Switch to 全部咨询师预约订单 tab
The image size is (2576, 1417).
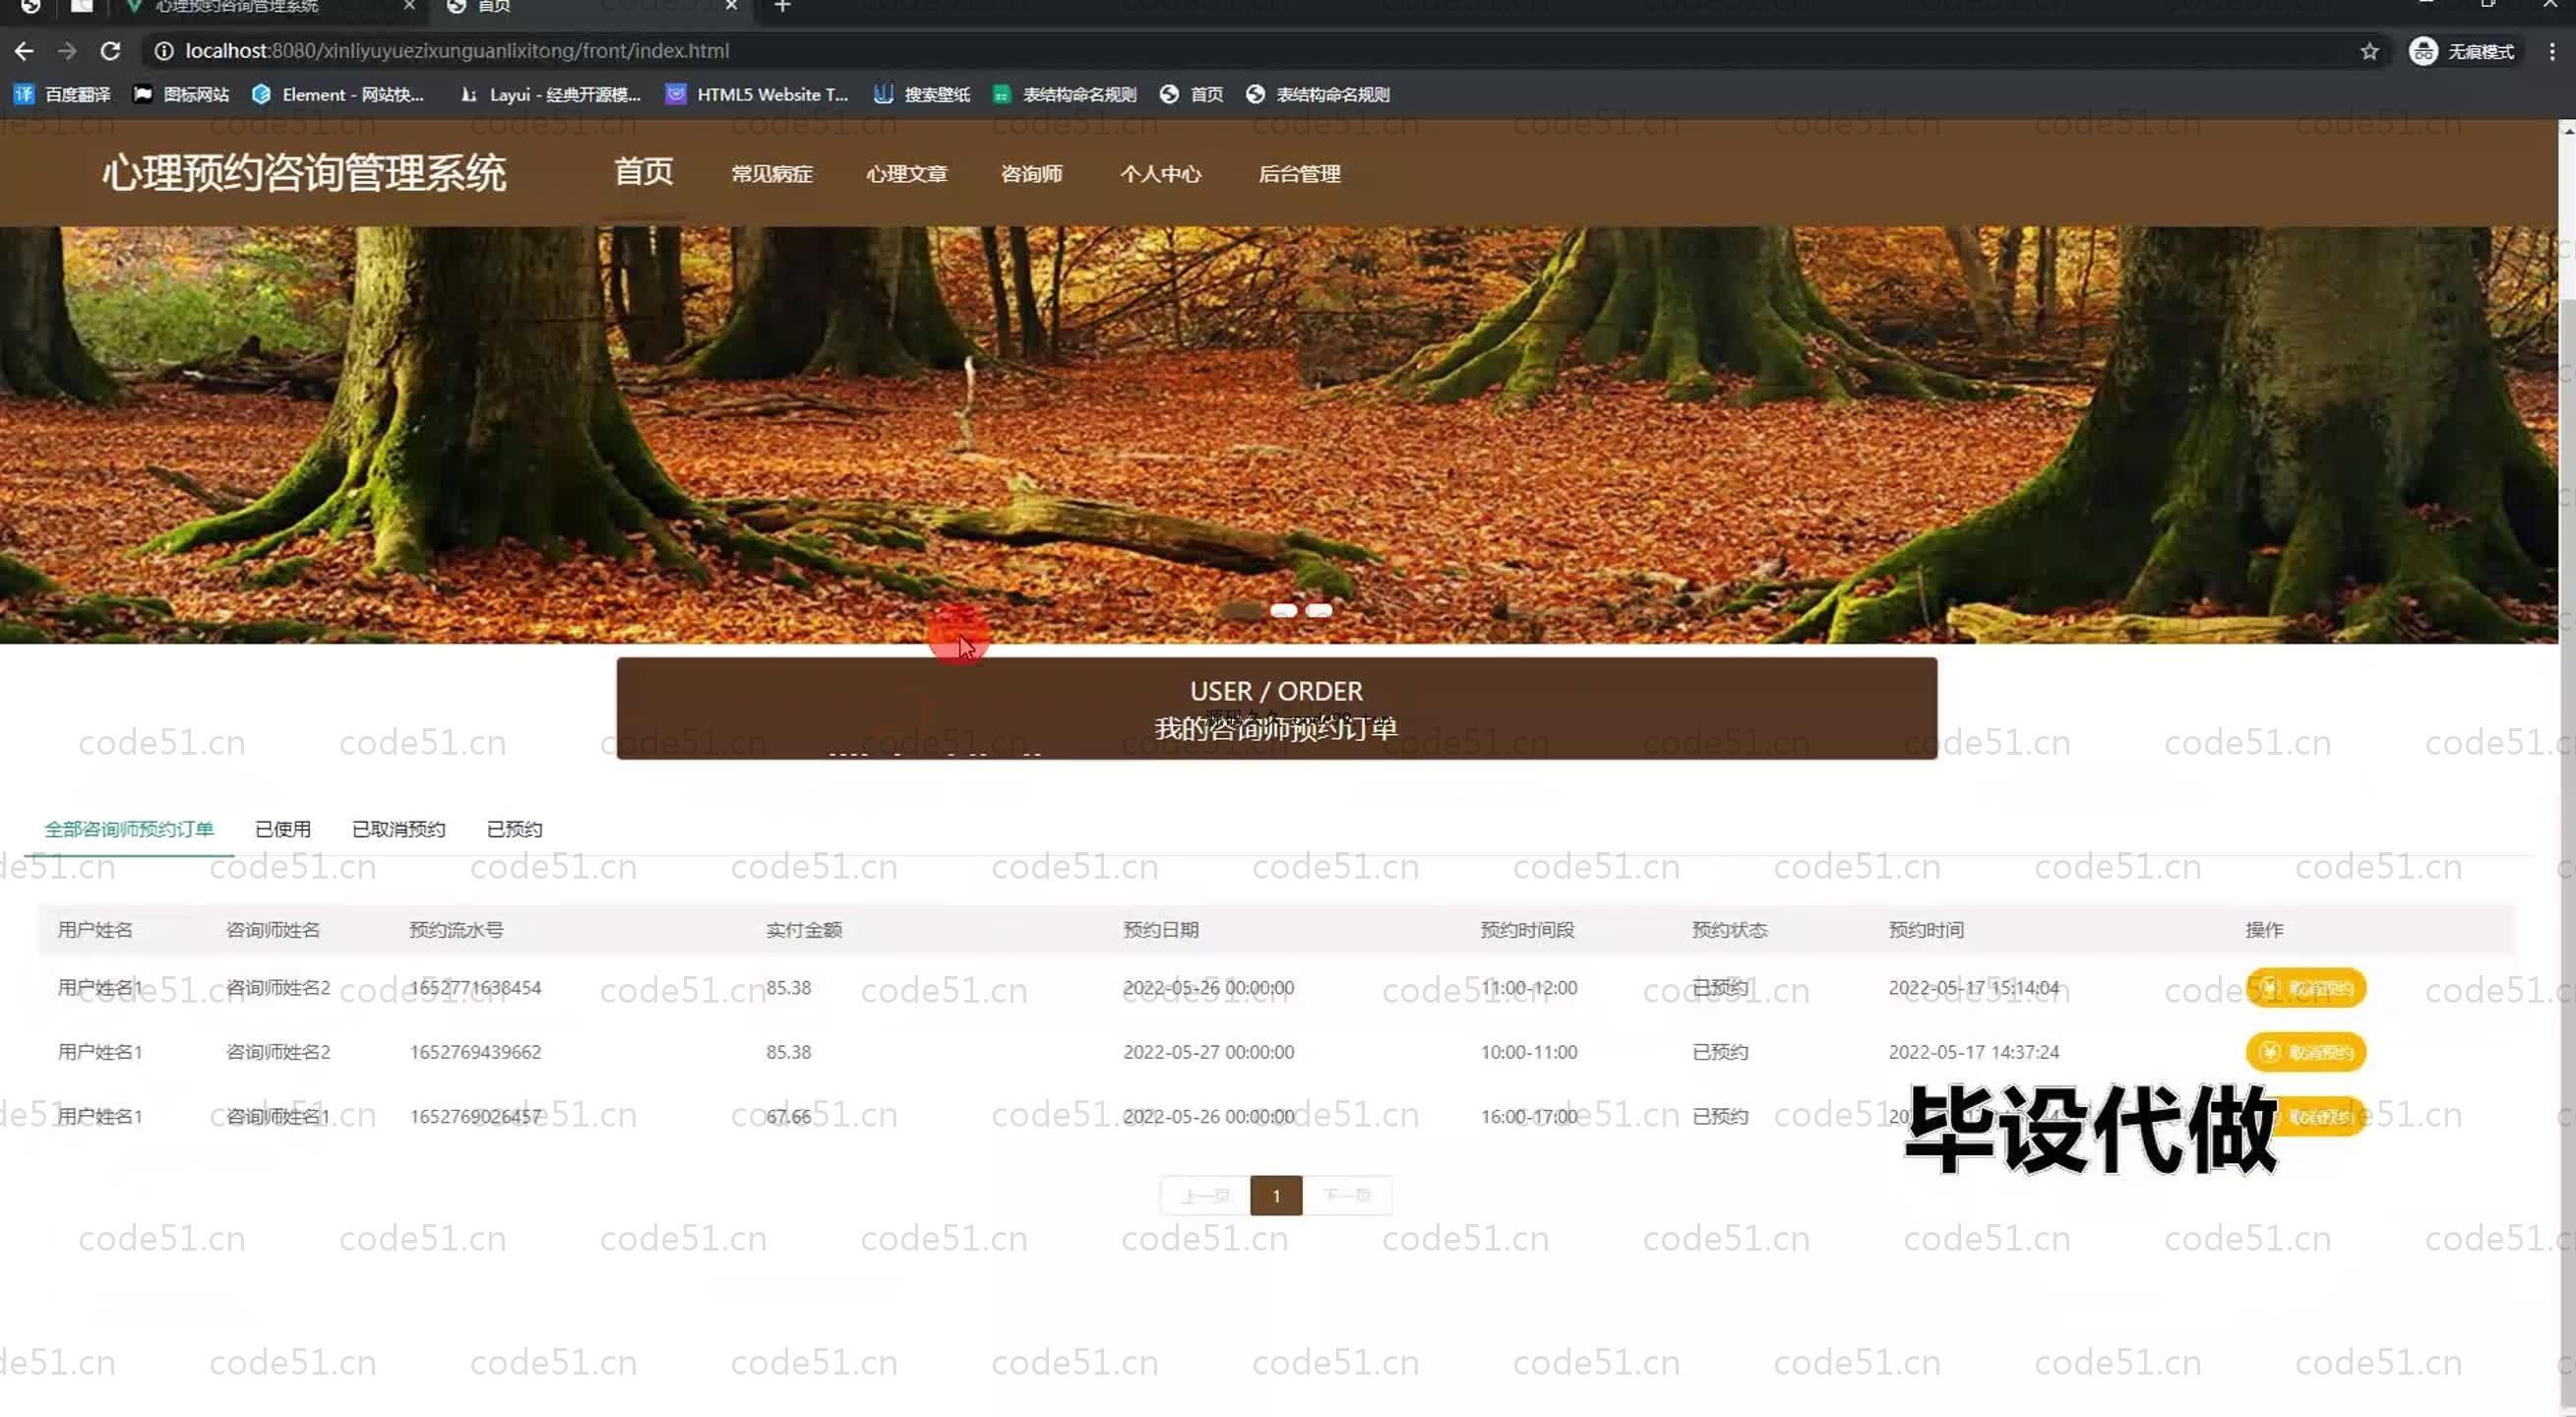click(x=129, y=829)
